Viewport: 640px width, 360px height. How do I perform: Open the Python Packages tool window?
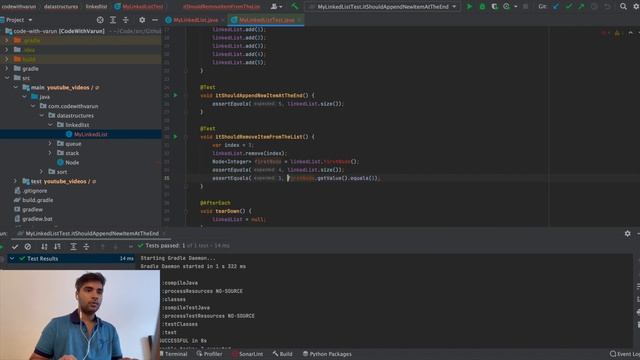(x=327, y=354)
